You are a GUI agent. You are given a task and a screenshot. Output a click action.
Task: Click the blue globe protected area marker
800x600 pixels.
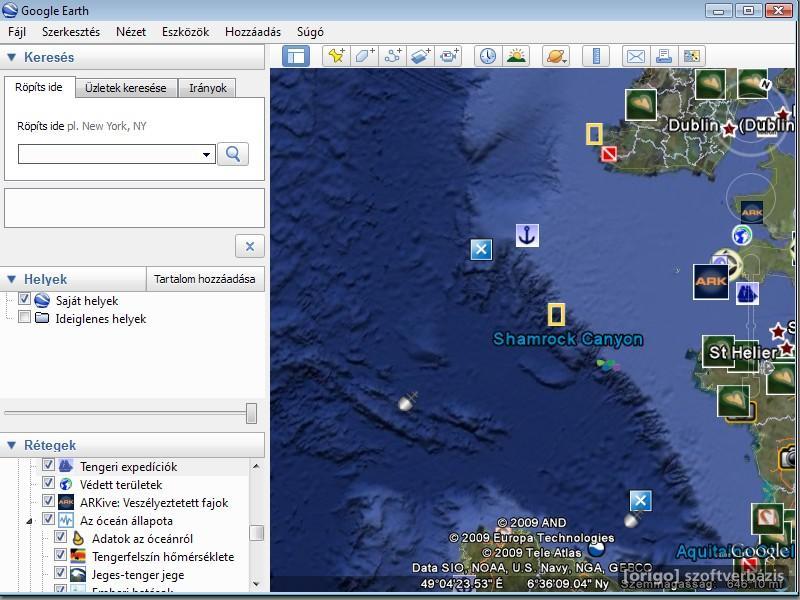click(742, 235)
